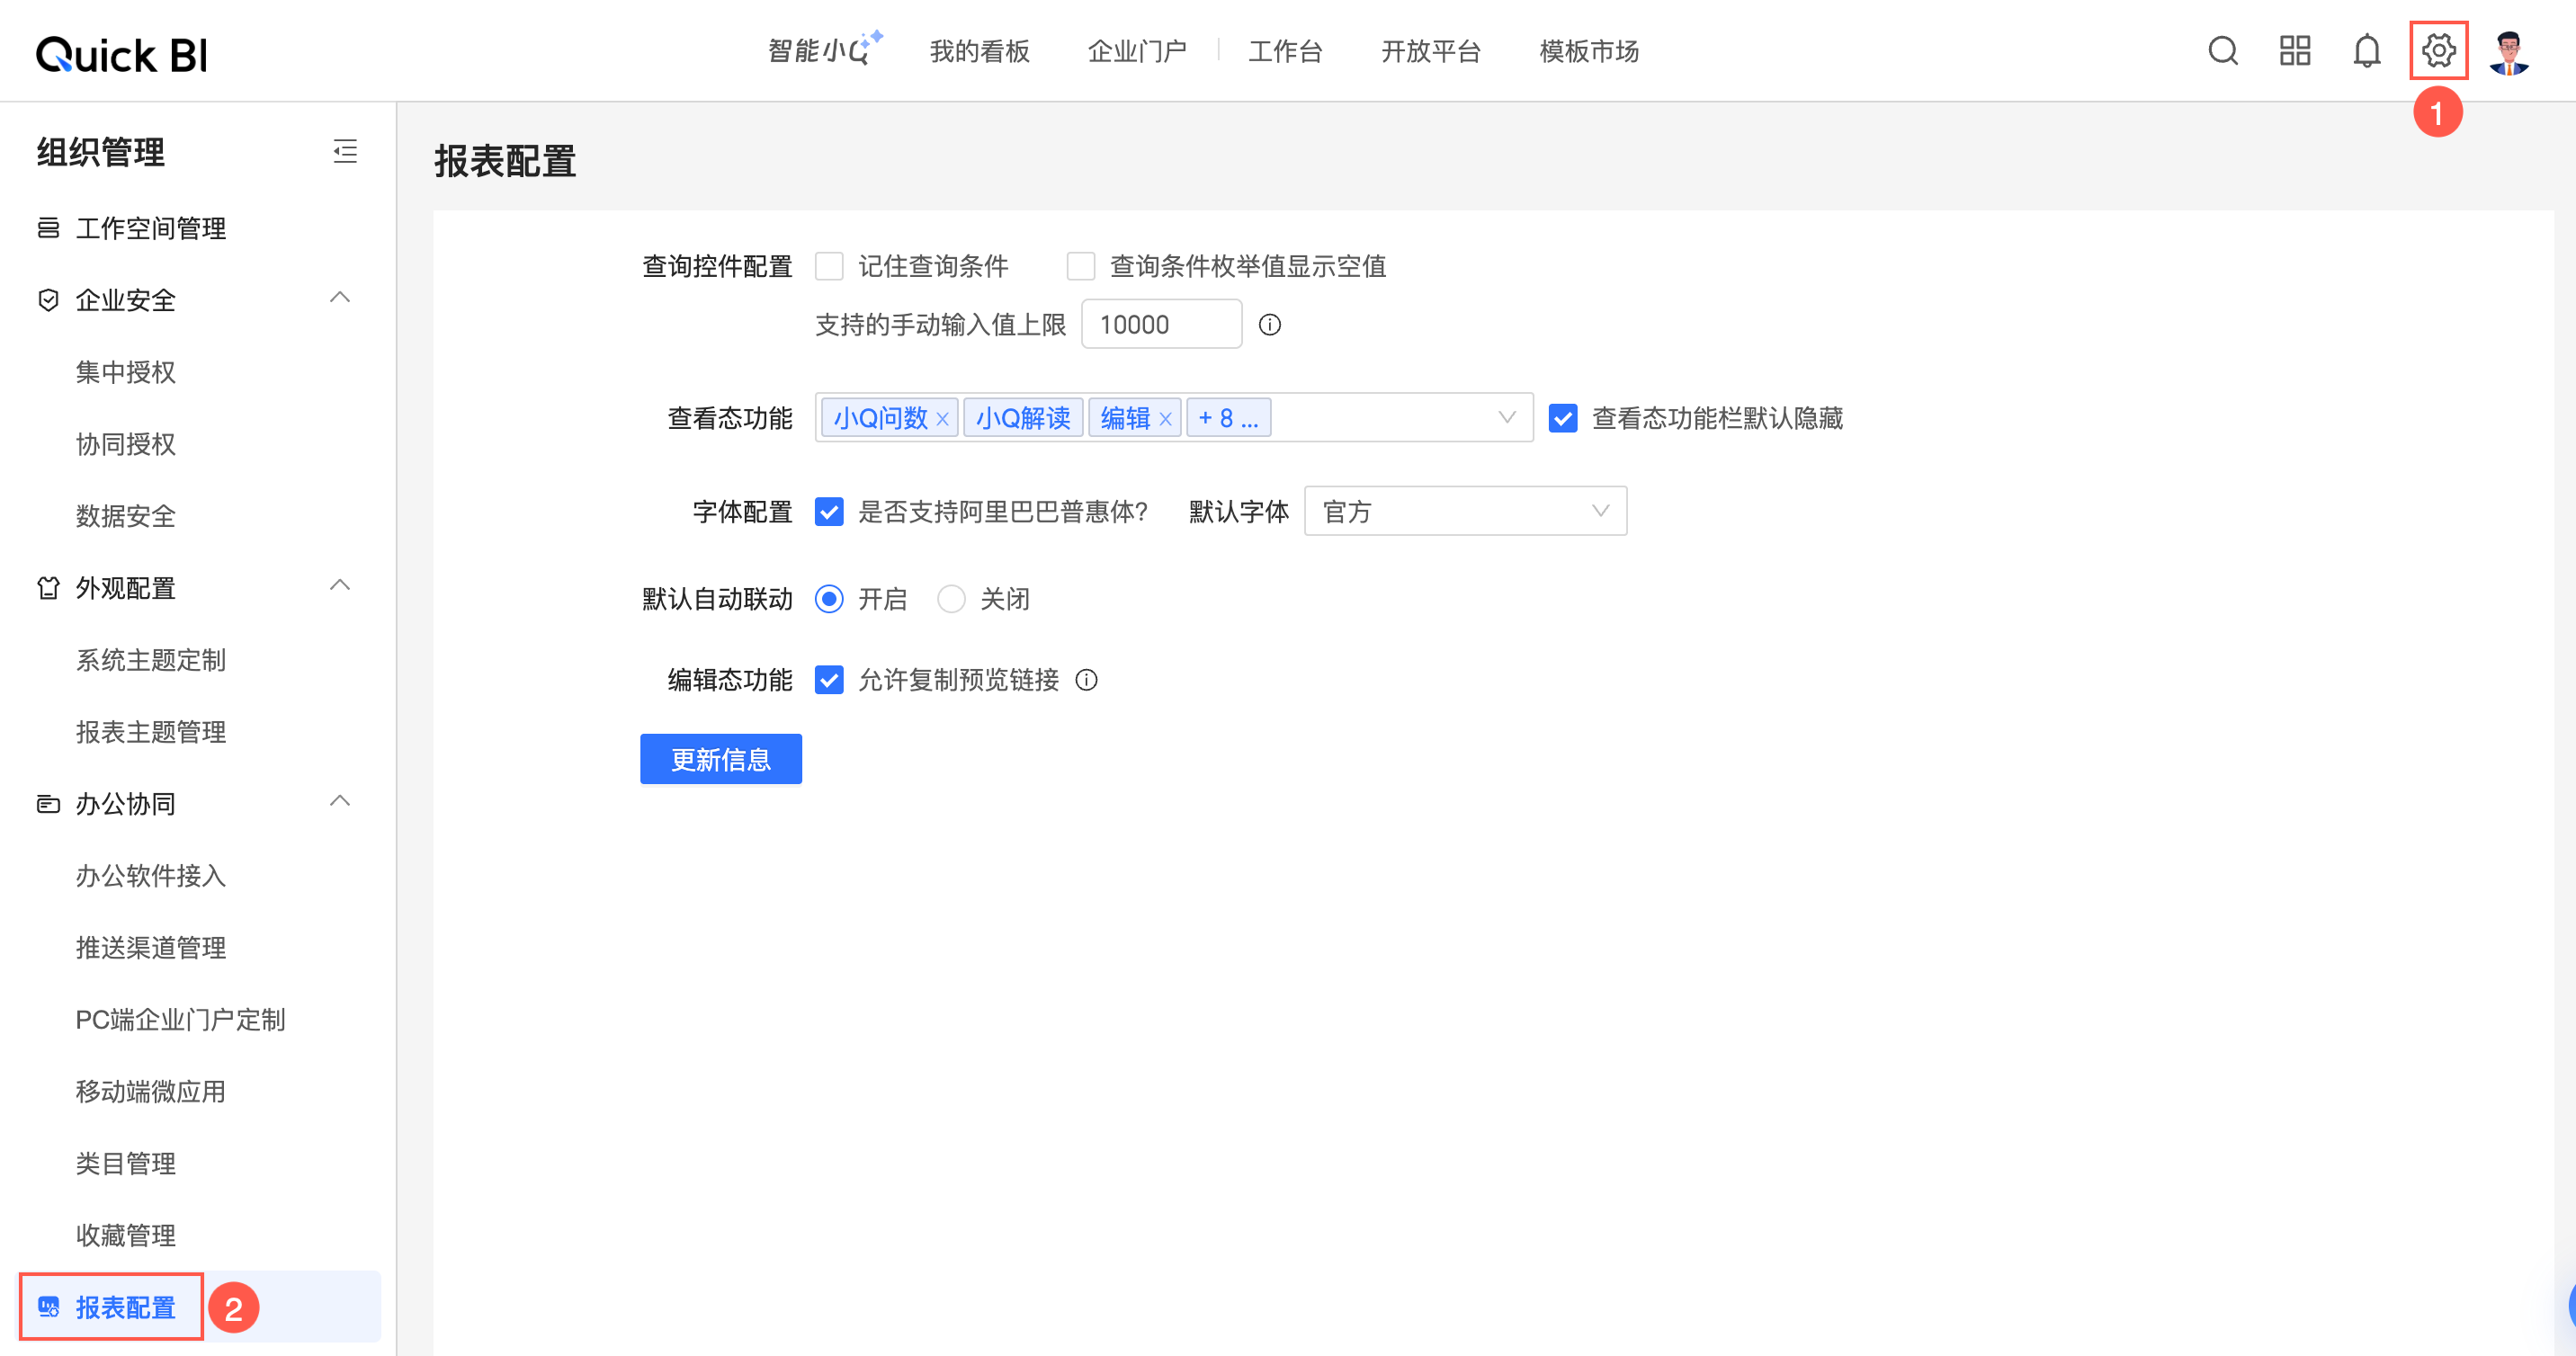Click the 更新信息 button

(720, 760)
